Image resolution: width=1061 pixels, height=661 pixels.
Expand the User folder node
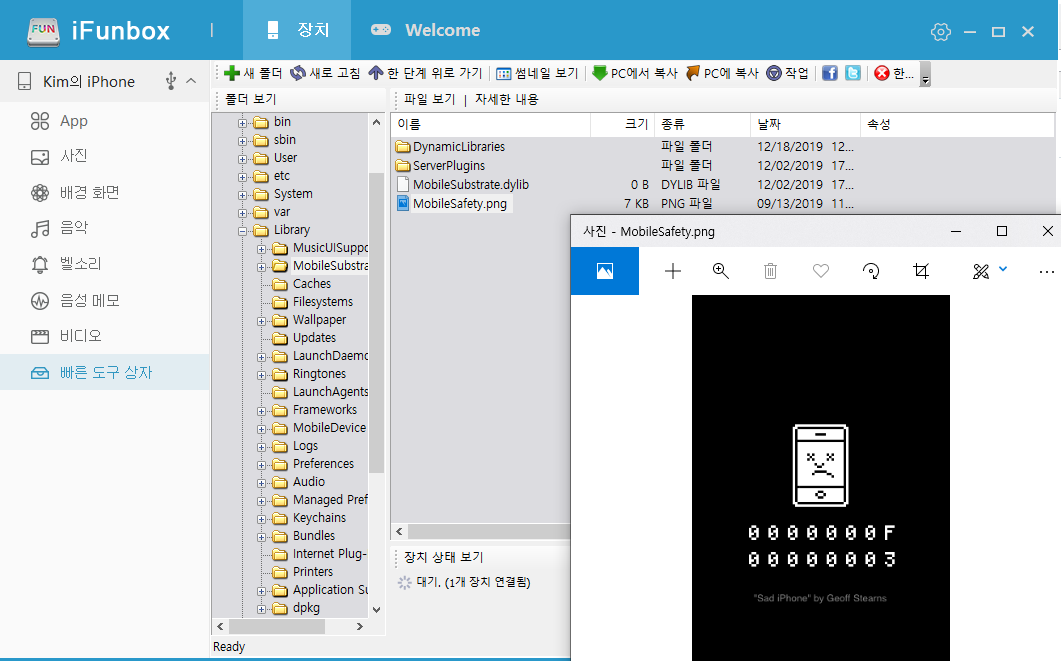(242, 159)
